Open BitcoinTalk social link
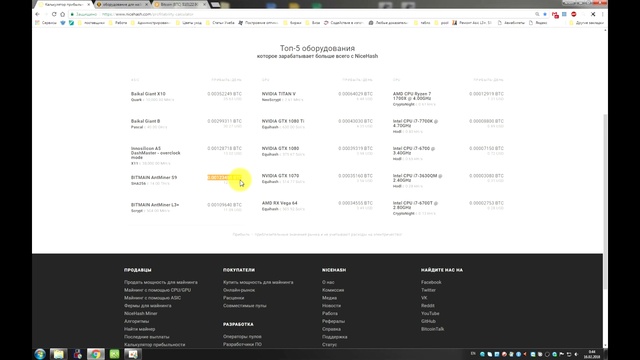The image size is (640, 360). tap(433, 329)
